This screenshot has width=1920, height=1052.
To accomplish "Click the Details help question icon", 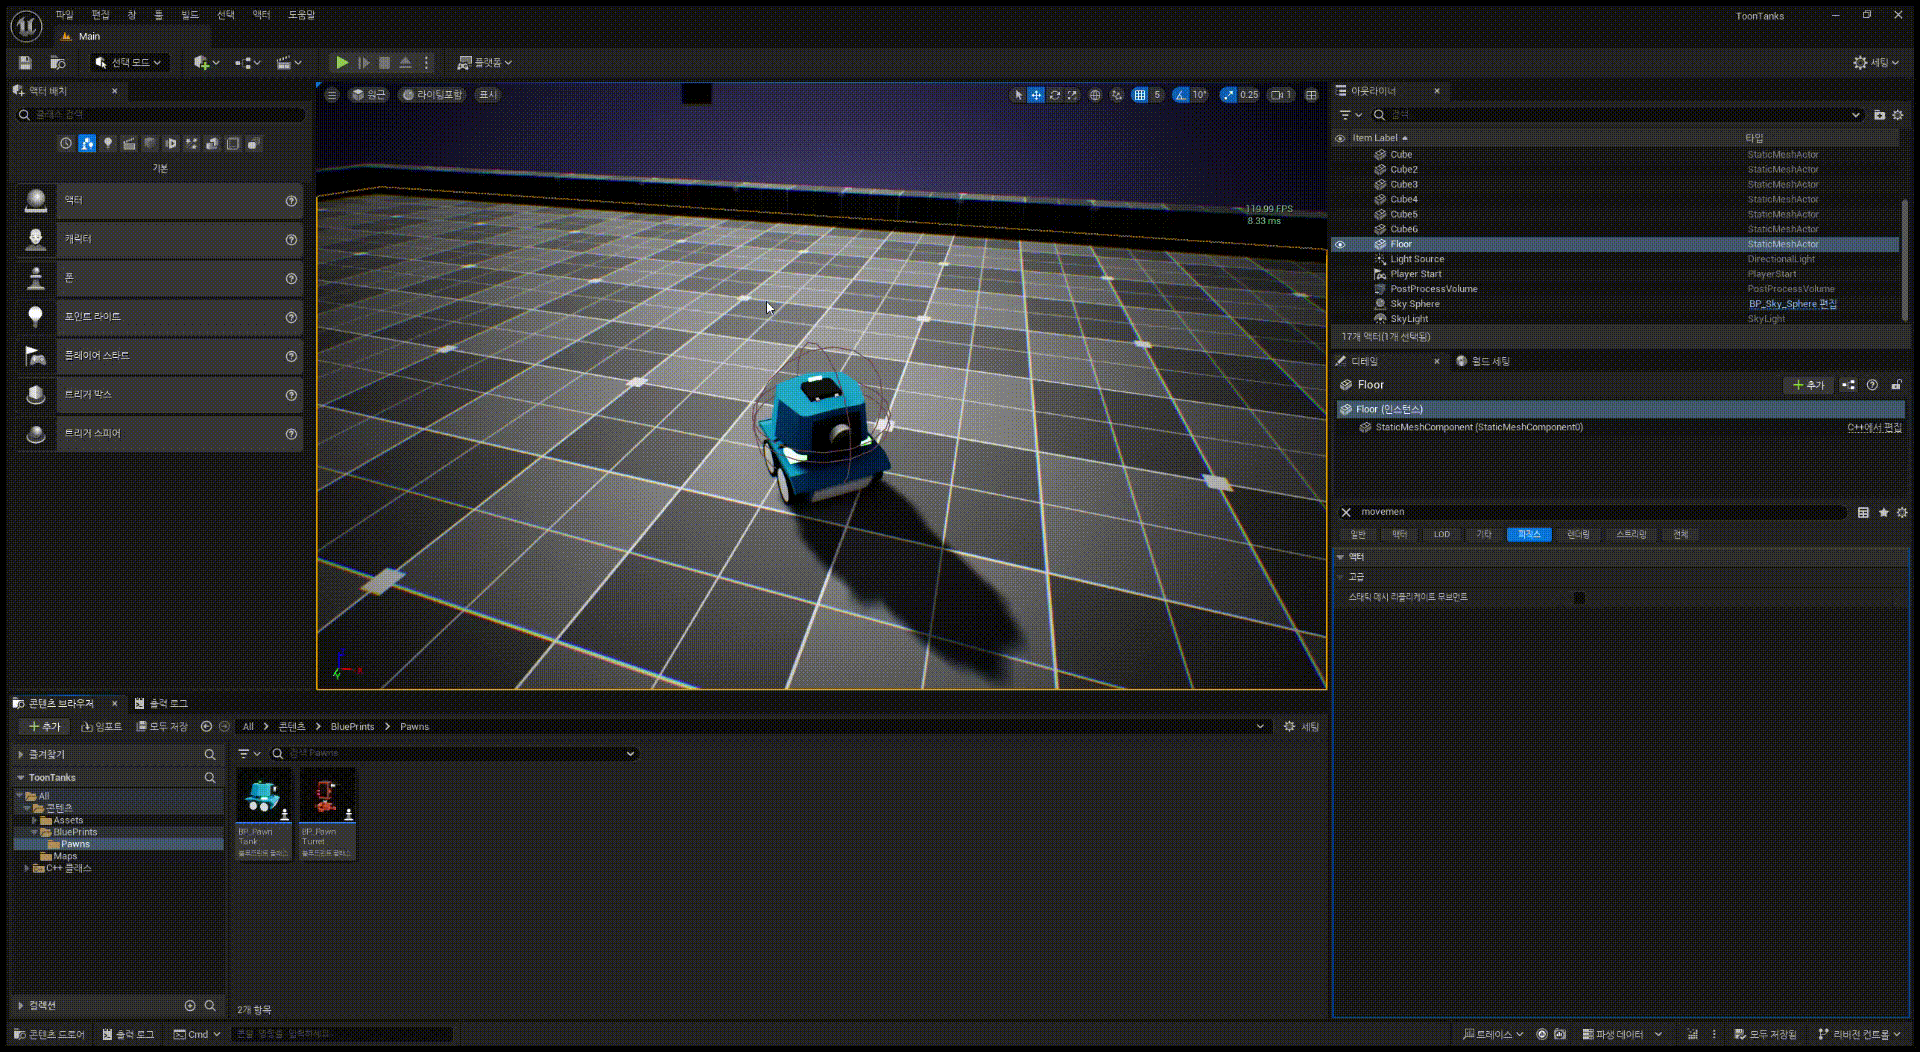I will (1872, 385).
